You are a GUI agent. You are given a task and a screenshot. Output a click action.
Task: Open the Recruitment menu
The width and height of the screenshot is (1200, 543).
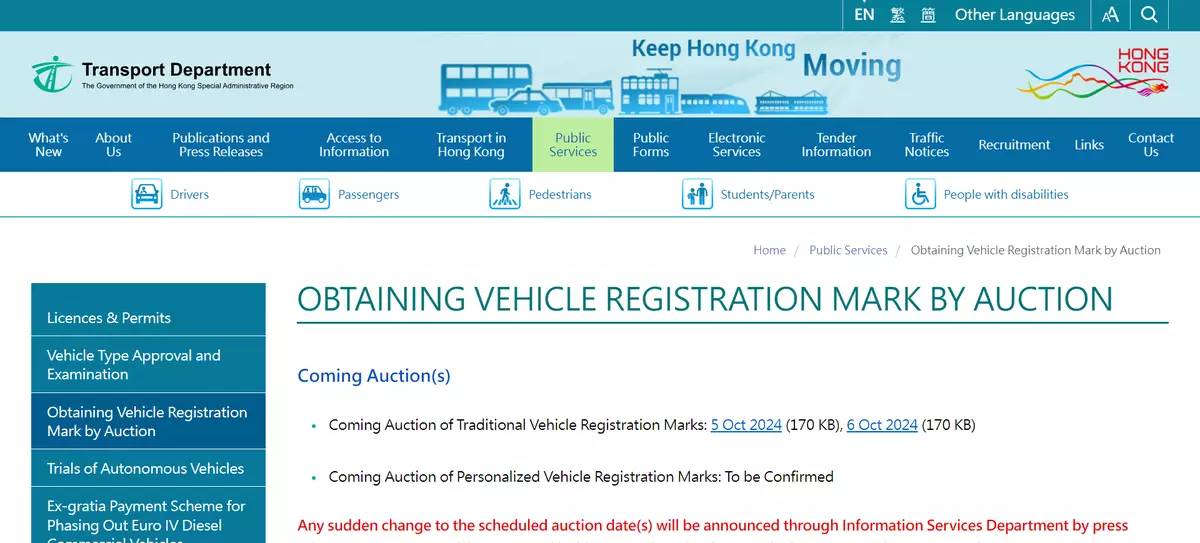pyautogui.click(x=1014, y=145)
